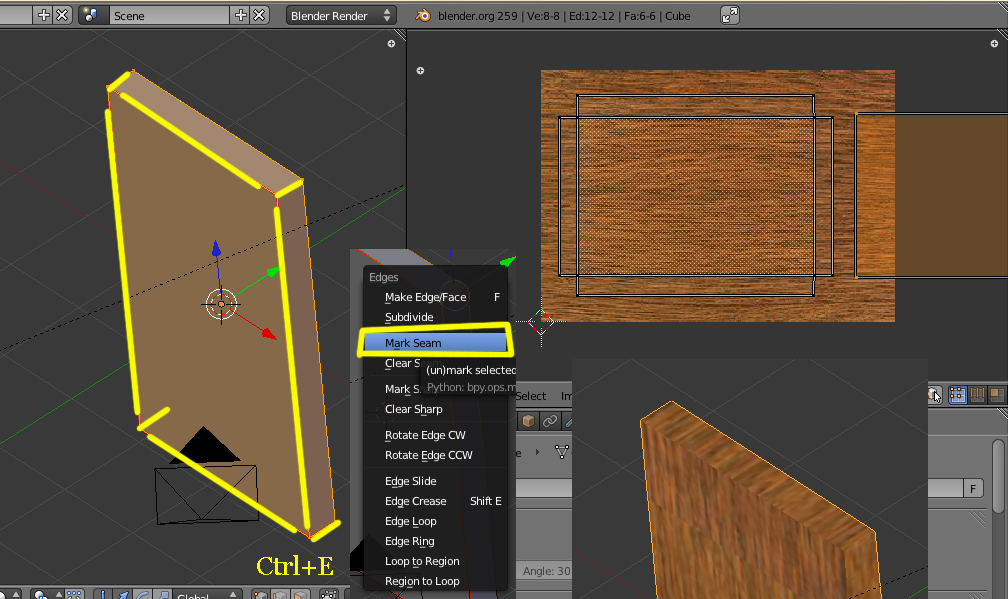The height and width of the screenshot is (599, 1008).
Task: Choose Subdivide from Edges menu
Action: 435,317
